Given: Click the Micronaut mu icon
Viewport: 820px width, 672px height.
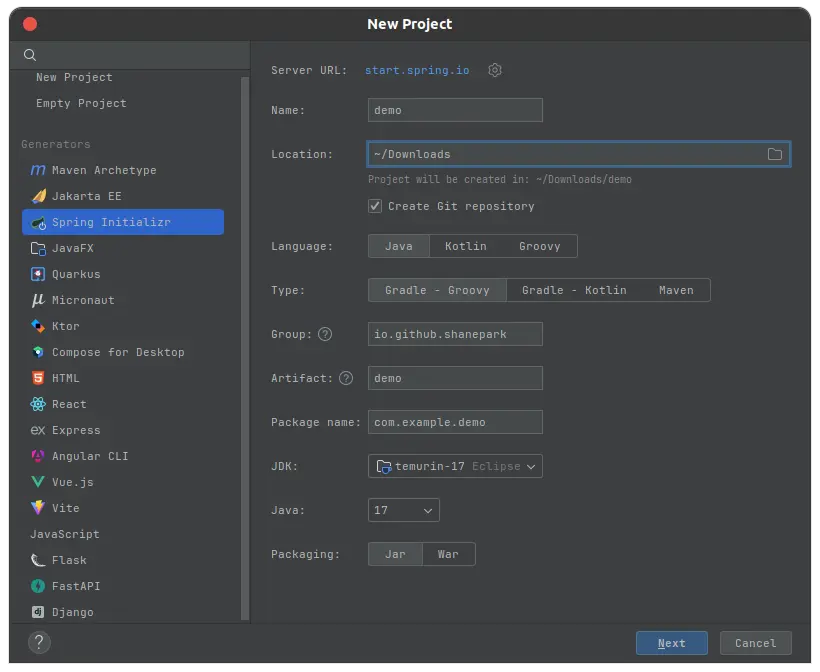Looking at the screenshot, I should pyautogui.click(x=38, y=300).
